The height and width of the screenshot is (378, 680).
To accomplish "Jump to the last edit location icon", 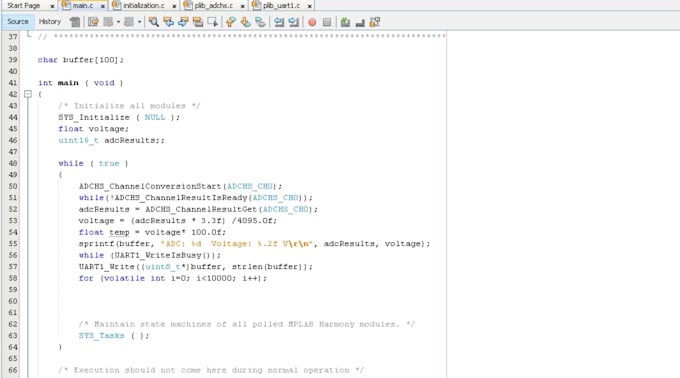I will [93, 22].
